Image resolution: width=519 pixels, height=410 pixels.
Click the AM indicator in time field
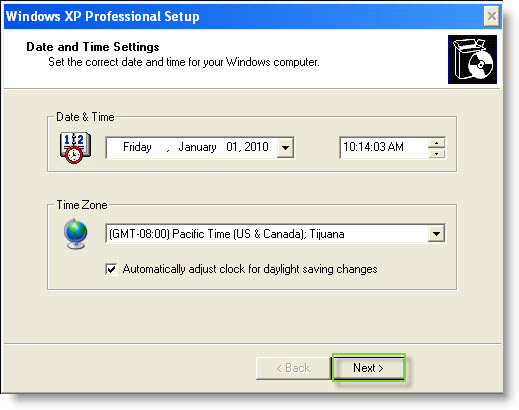(396, 147)
